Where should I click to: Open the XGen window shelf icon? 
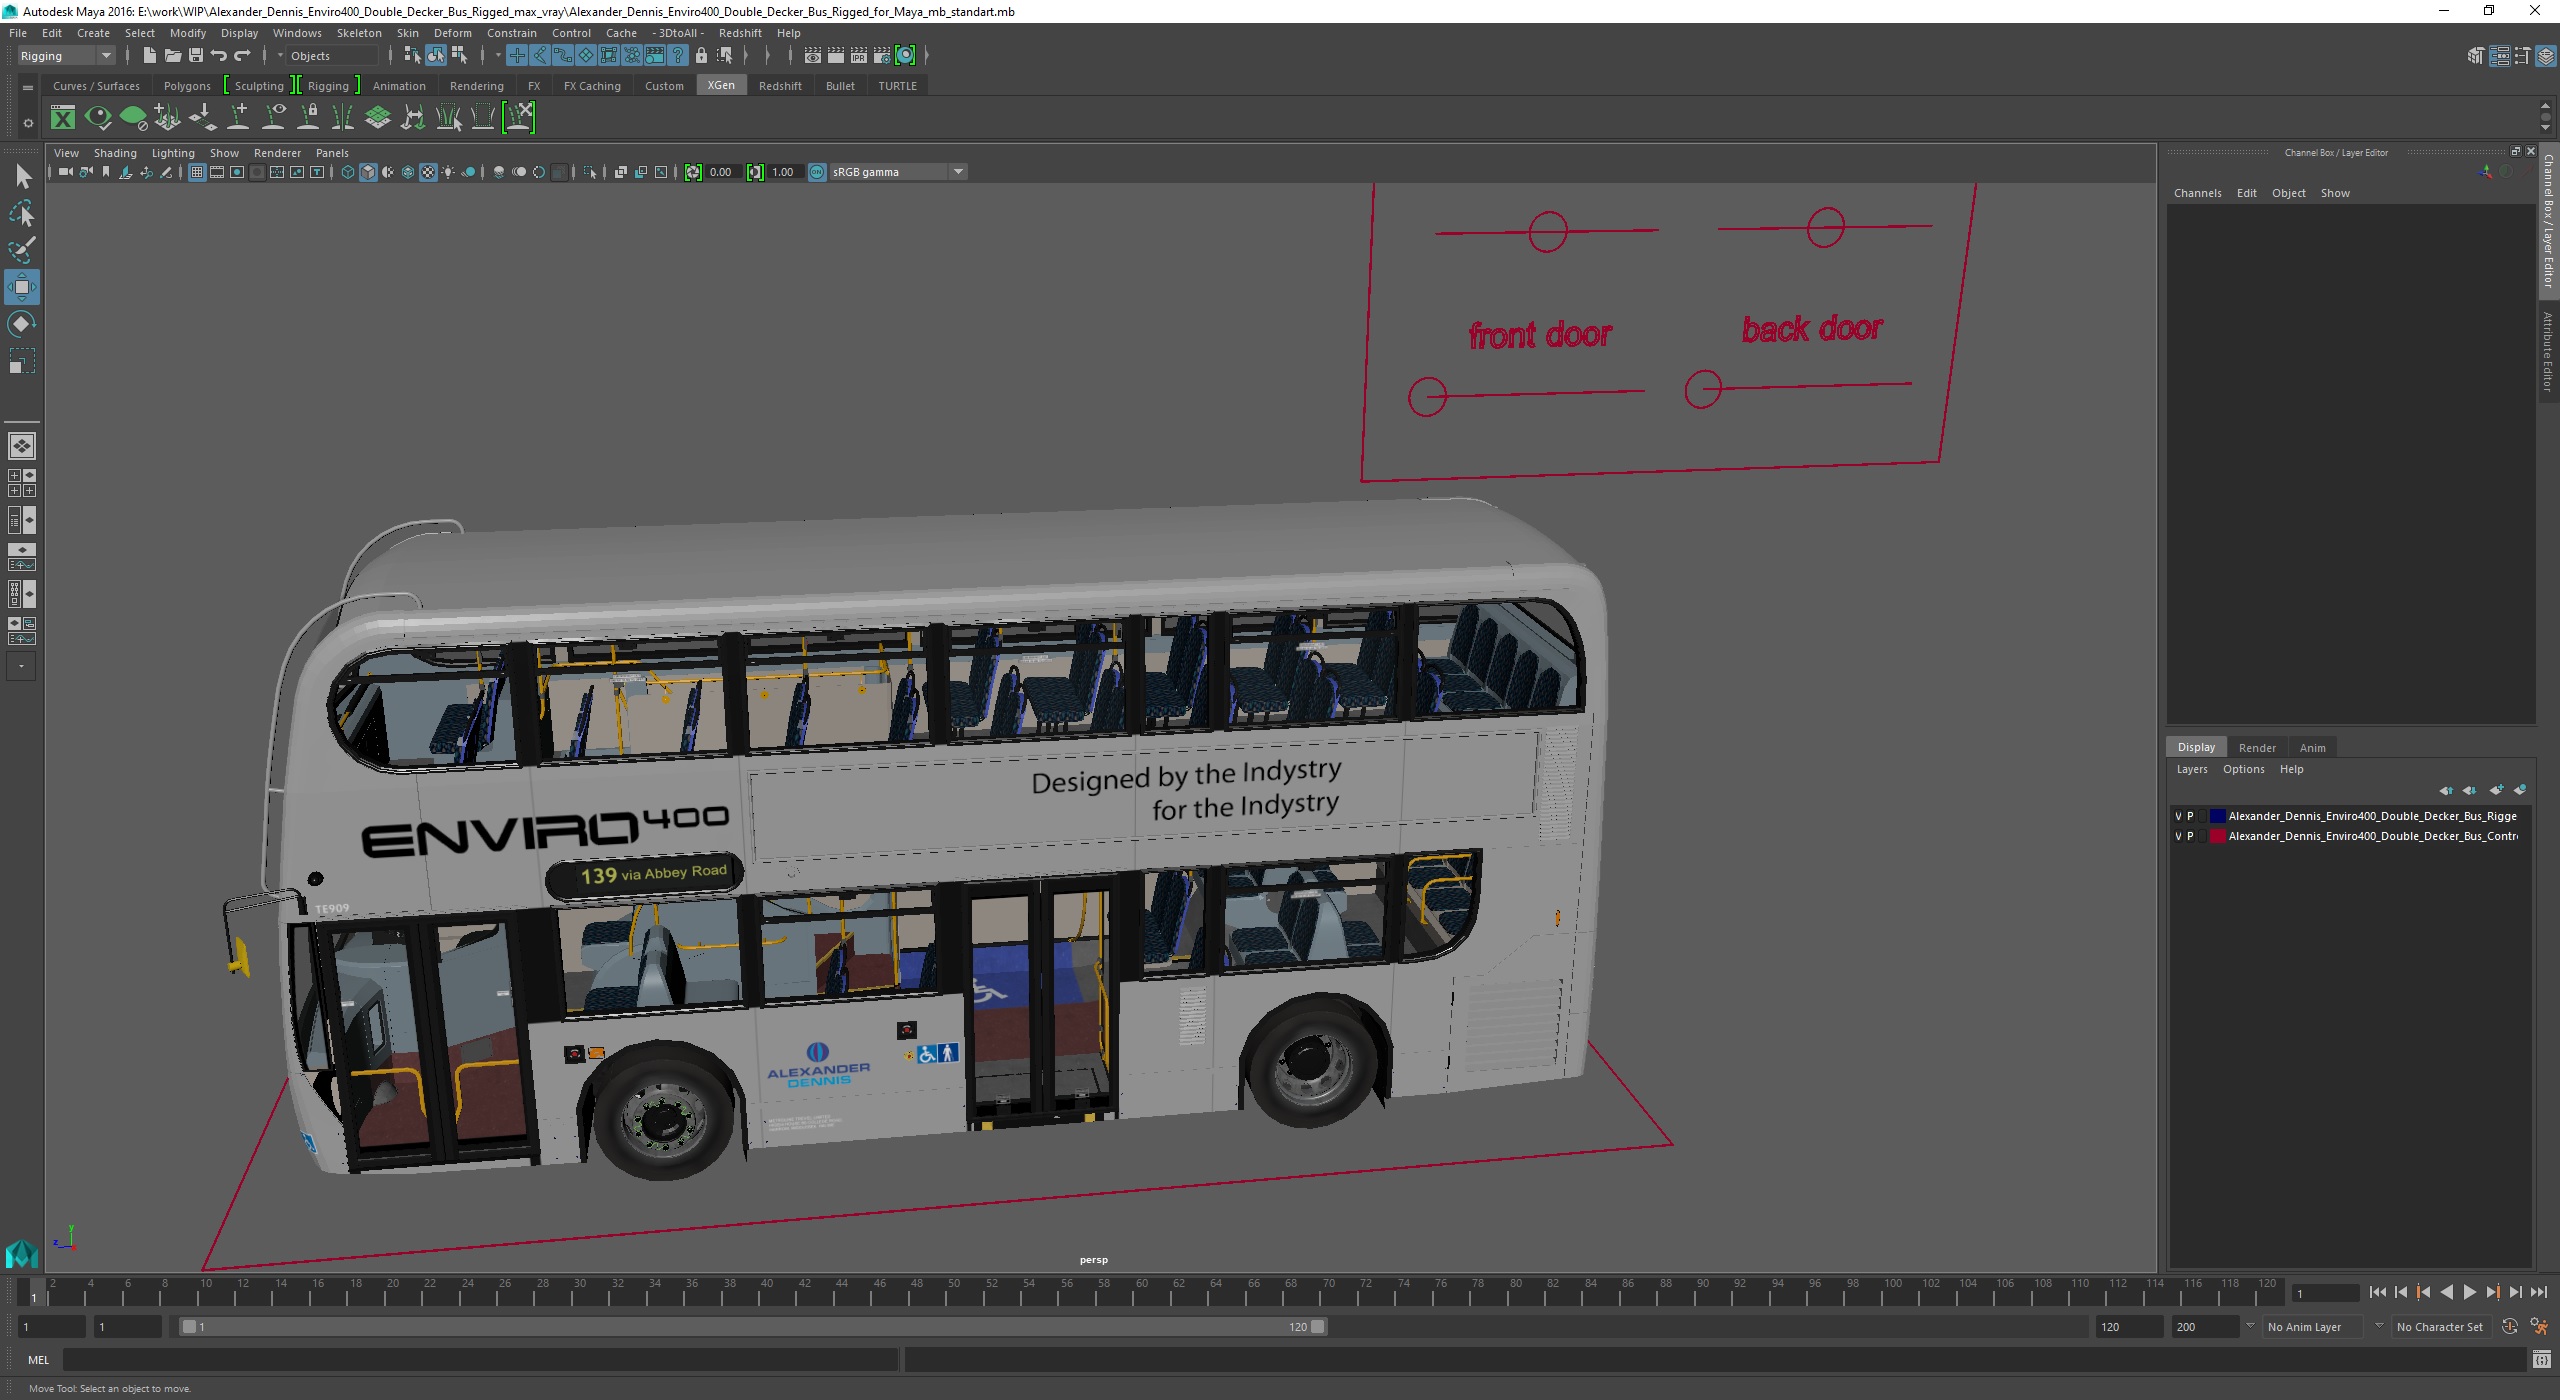click(62, 118)
